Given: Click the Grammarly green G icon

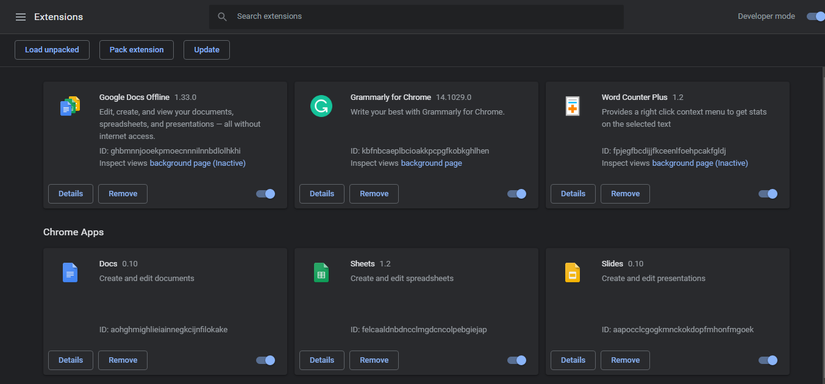Looking at the screenshot, I should [321, 106].
